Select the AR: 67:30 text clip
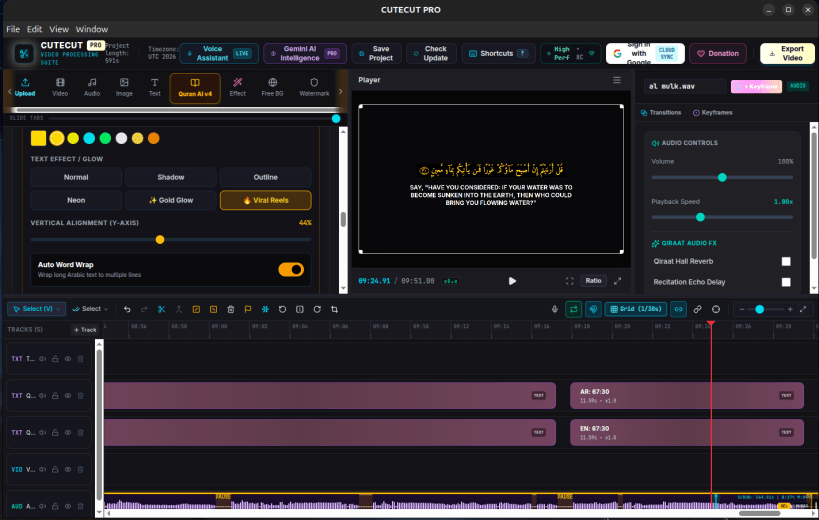Screen dimensions: 819x520 (x=686, y=396)
